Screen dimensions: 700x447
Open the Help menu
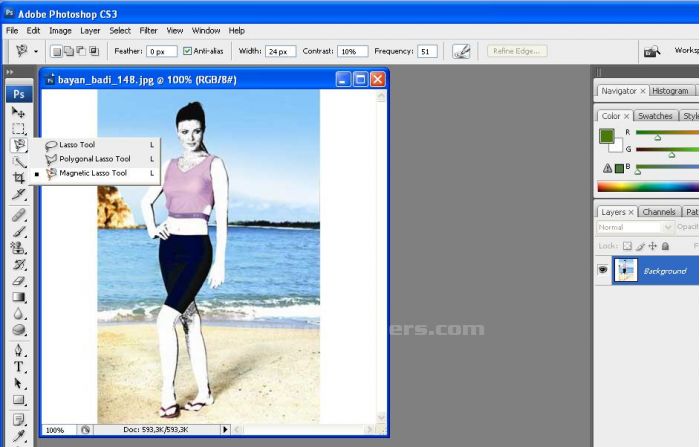coord(237,31)
